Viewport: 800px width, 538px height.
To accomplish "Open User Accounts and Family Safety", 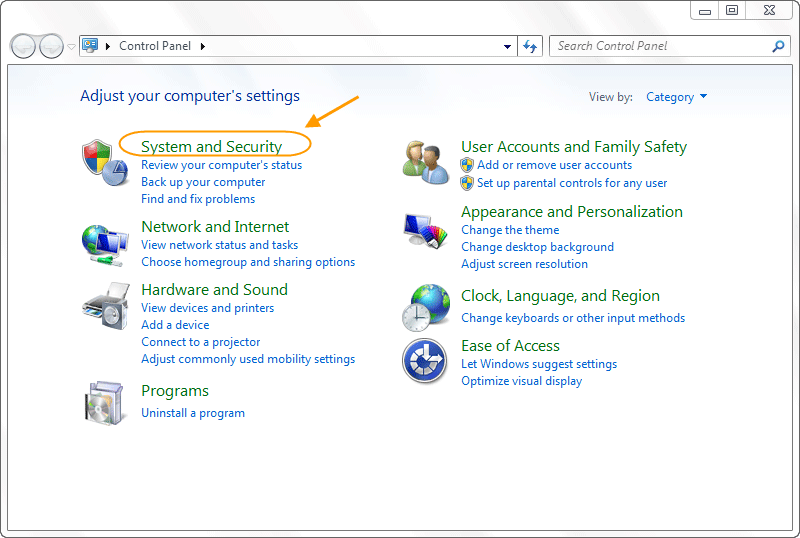I will [574, 147].
